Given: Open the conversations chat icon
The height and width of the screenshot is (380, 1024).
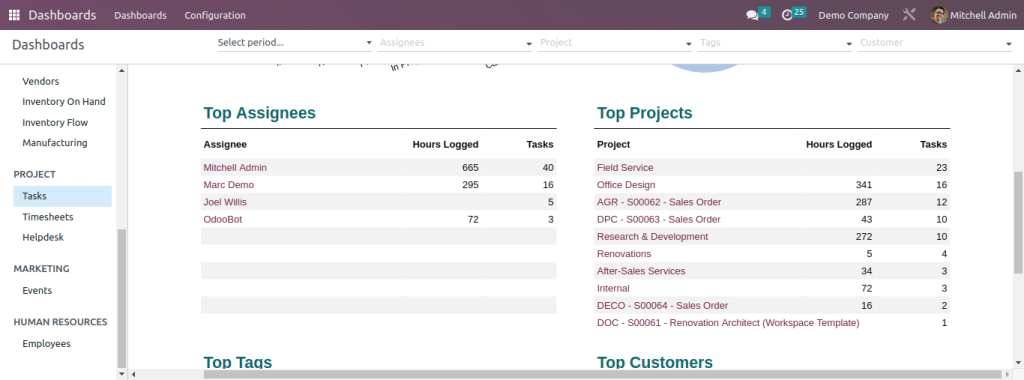Looking at the screenshot, I should click(752, 15).
